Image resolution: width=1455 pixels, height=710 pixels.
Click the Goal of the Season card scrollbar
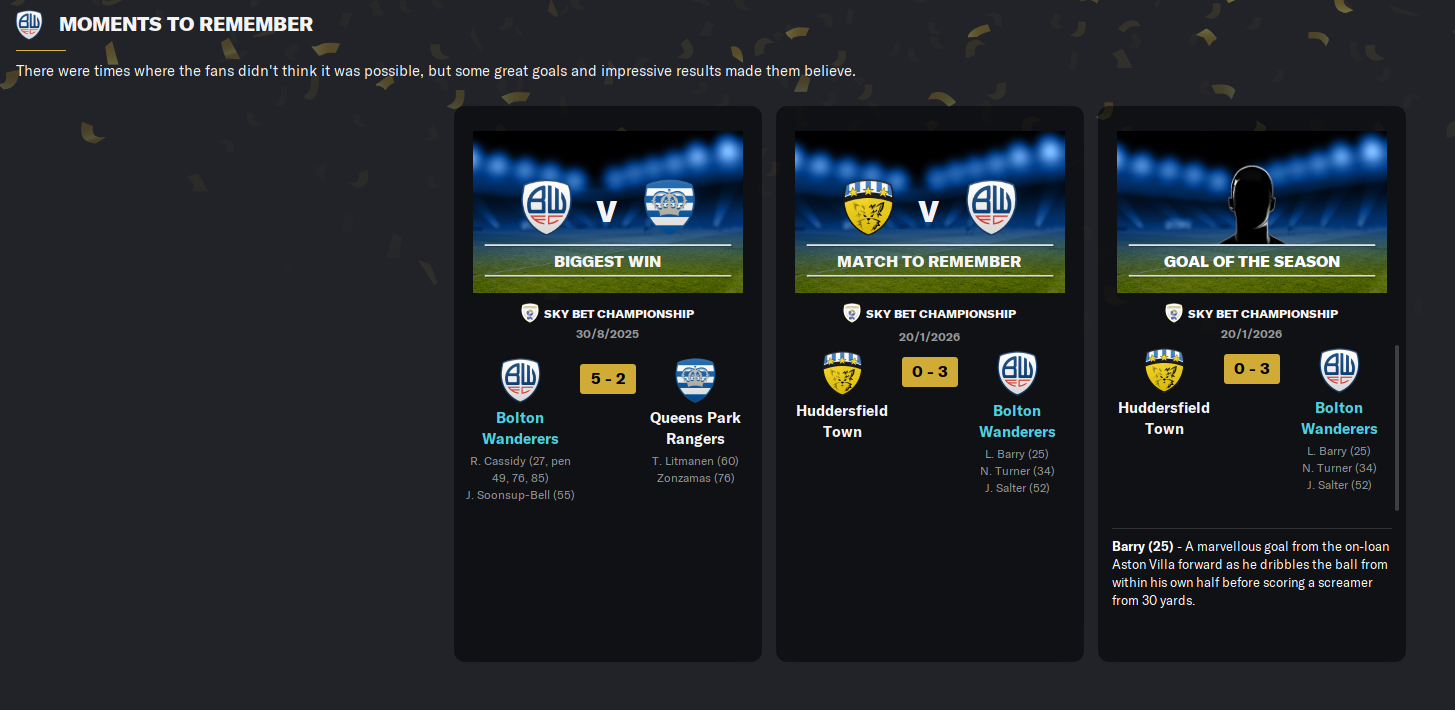[1397, 428]
